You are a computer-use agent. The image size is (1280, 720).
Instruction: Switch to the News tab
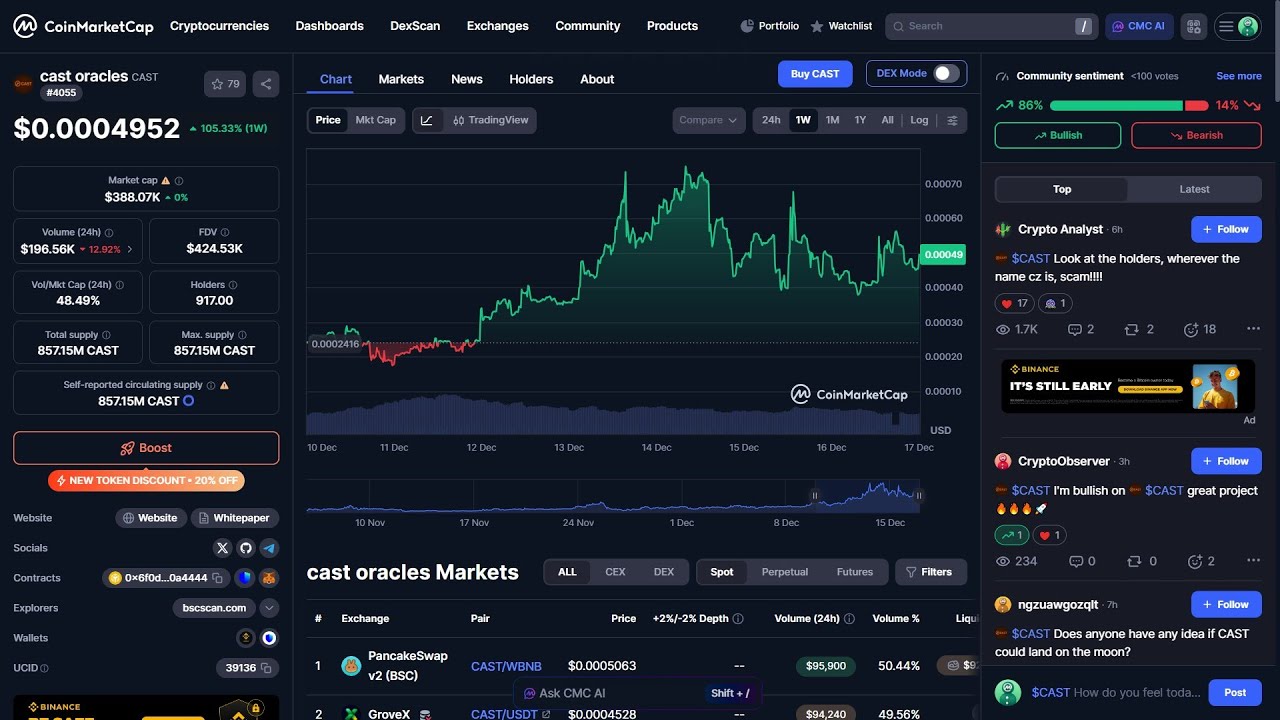click(x=467, y=79)
